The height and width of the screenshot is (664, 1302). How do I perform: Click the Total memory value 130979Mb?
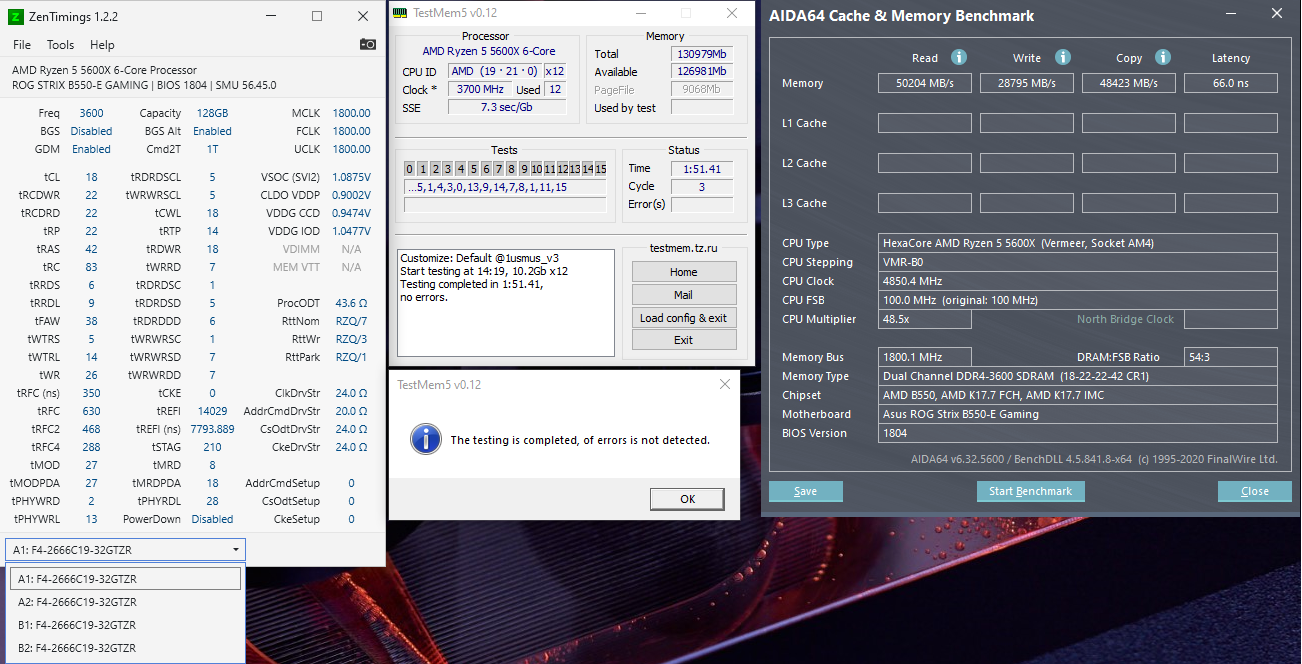[702, 54]
